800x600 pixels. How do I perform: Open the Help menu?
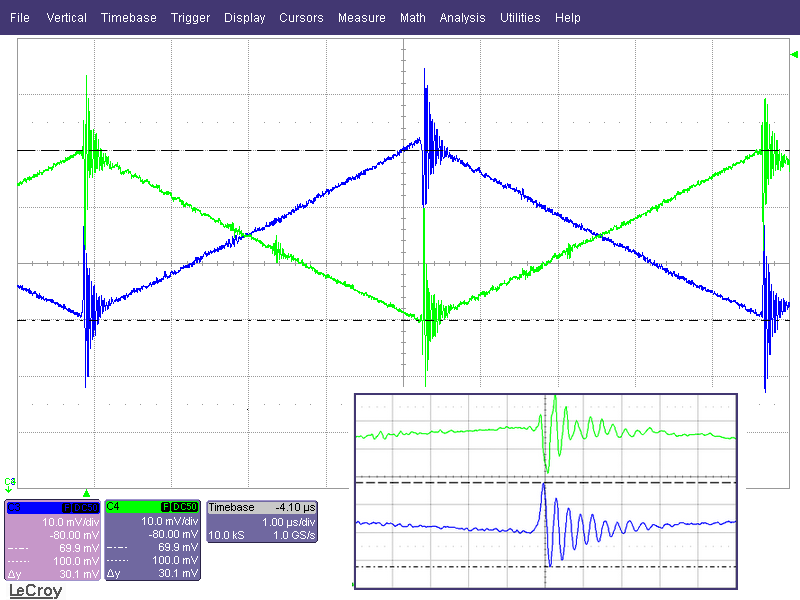pos(567,18)
